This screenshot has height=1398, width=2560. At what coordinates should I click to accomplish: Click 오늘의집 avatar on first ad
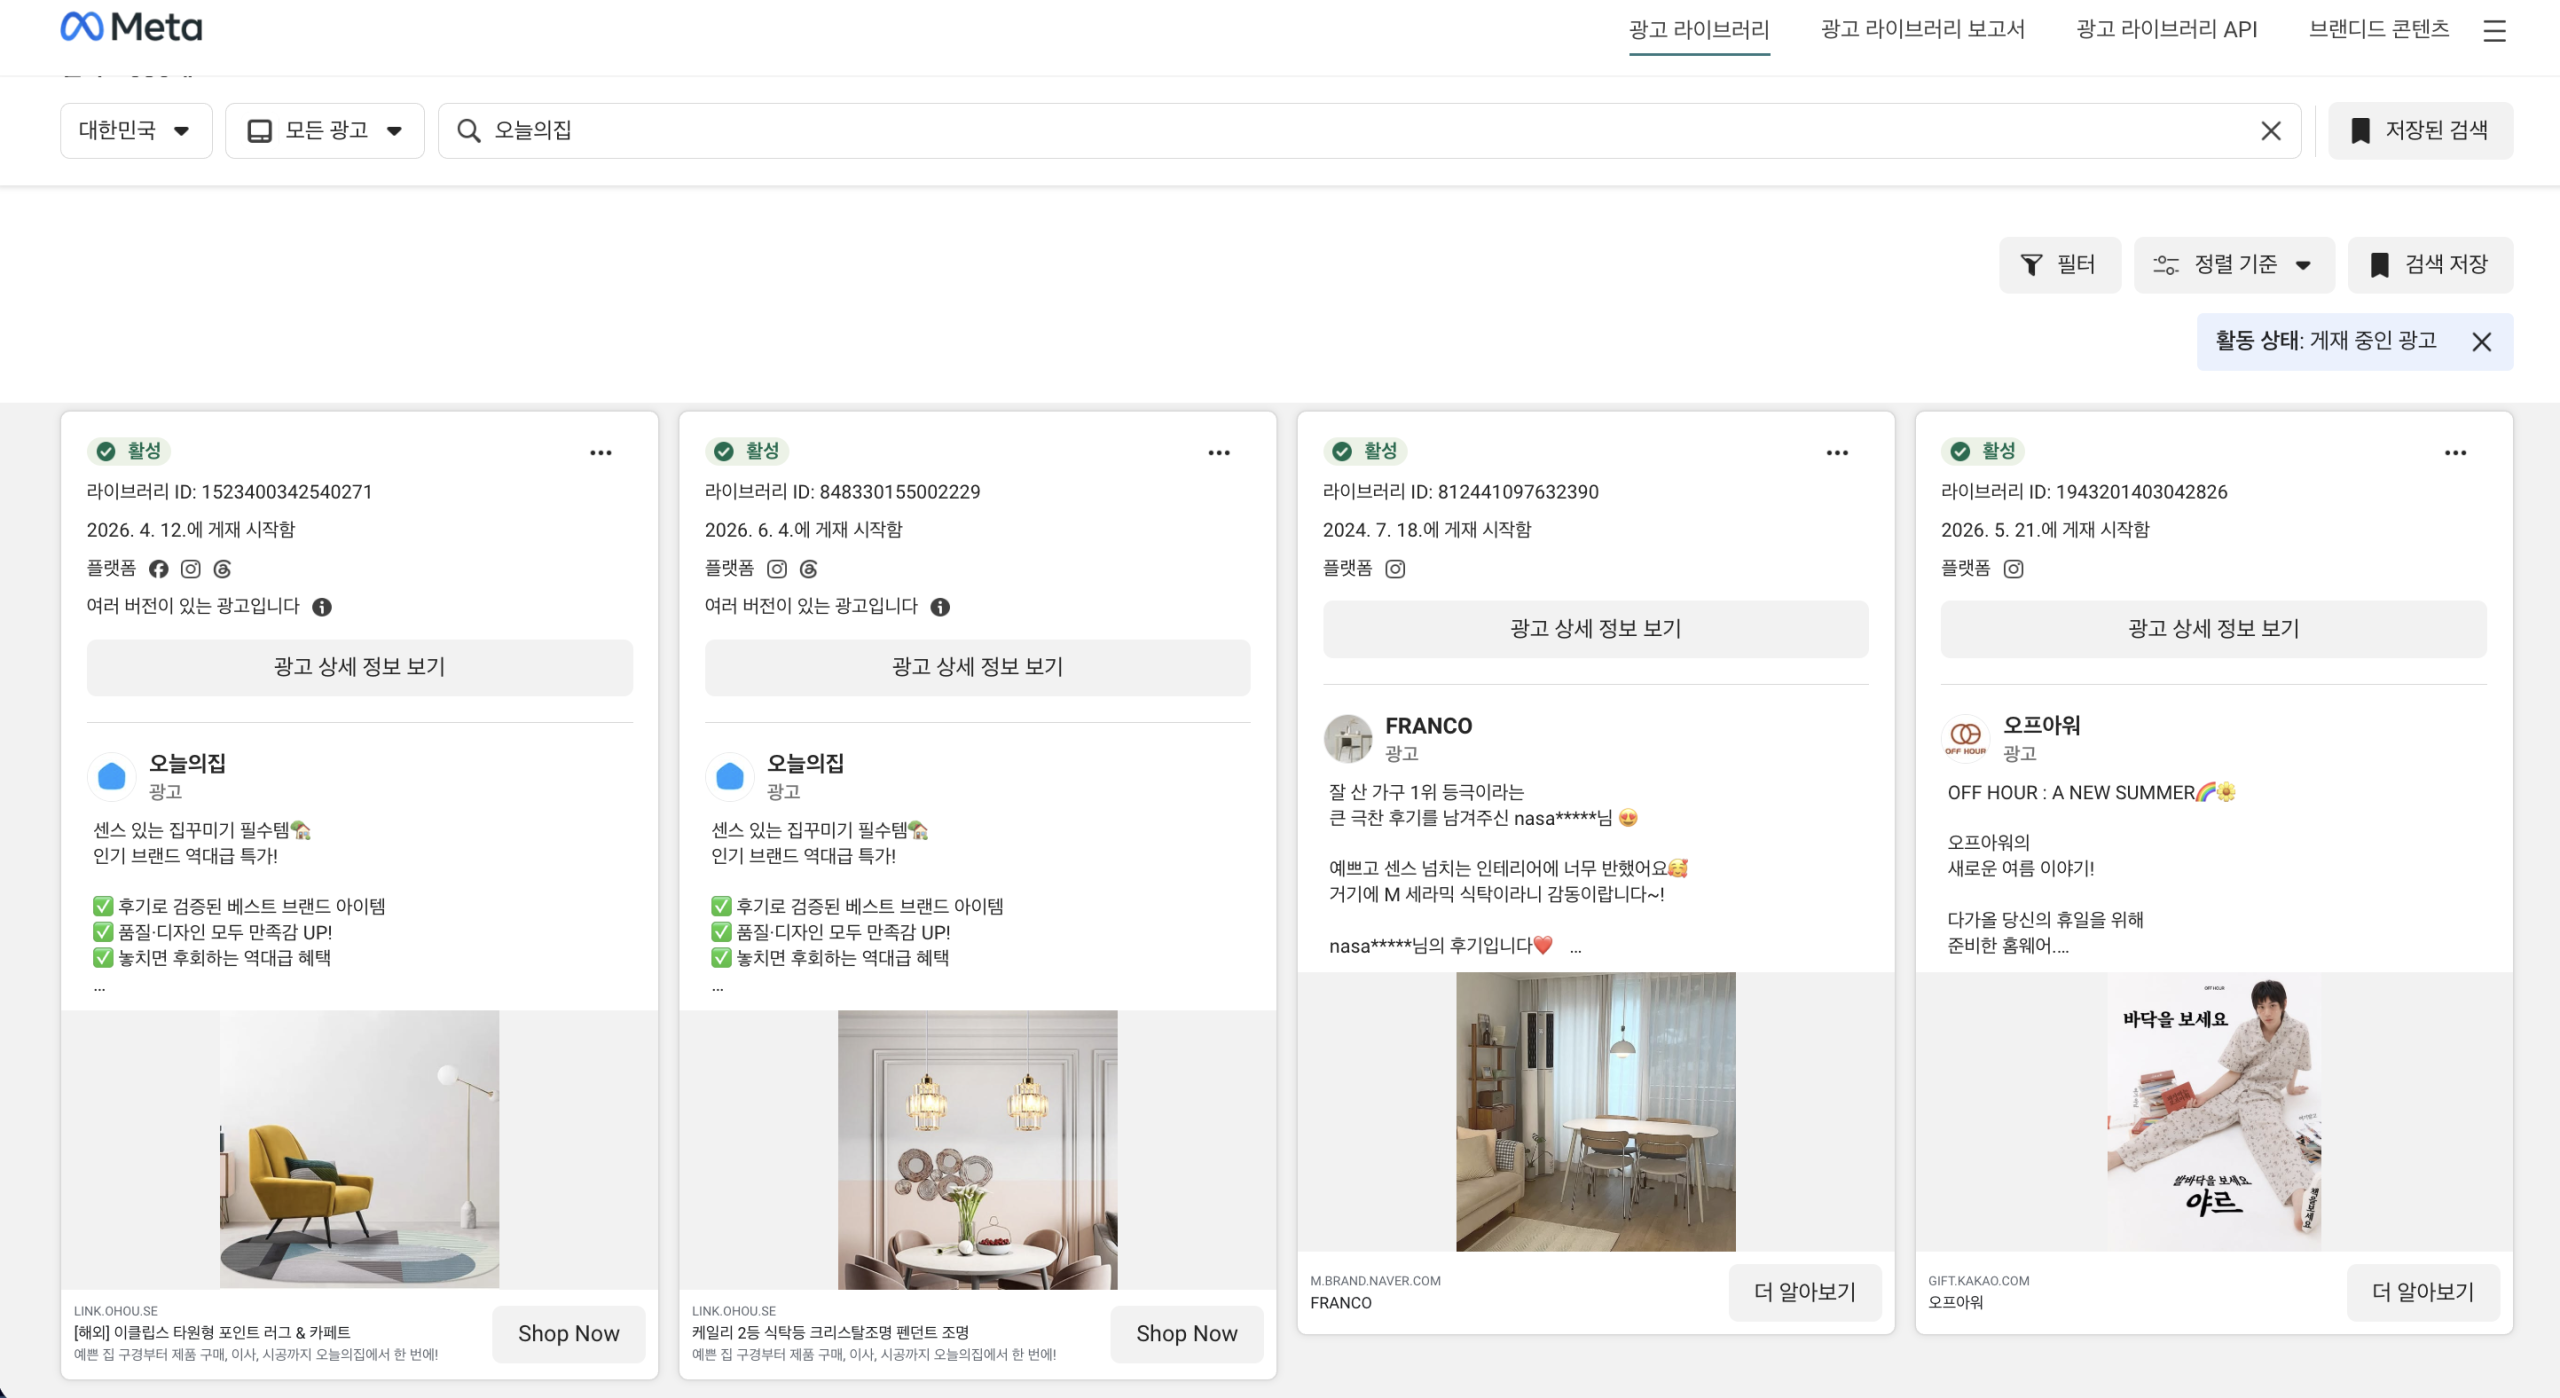(x=112, y=776)
